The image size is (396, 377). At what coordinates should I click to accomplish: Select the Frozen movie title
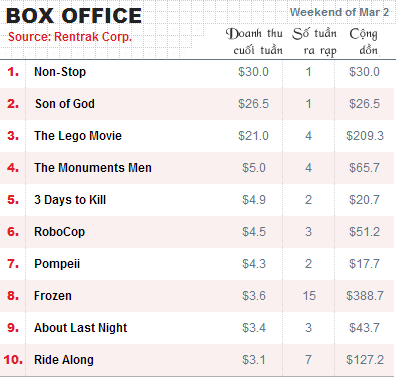point(53,296)
